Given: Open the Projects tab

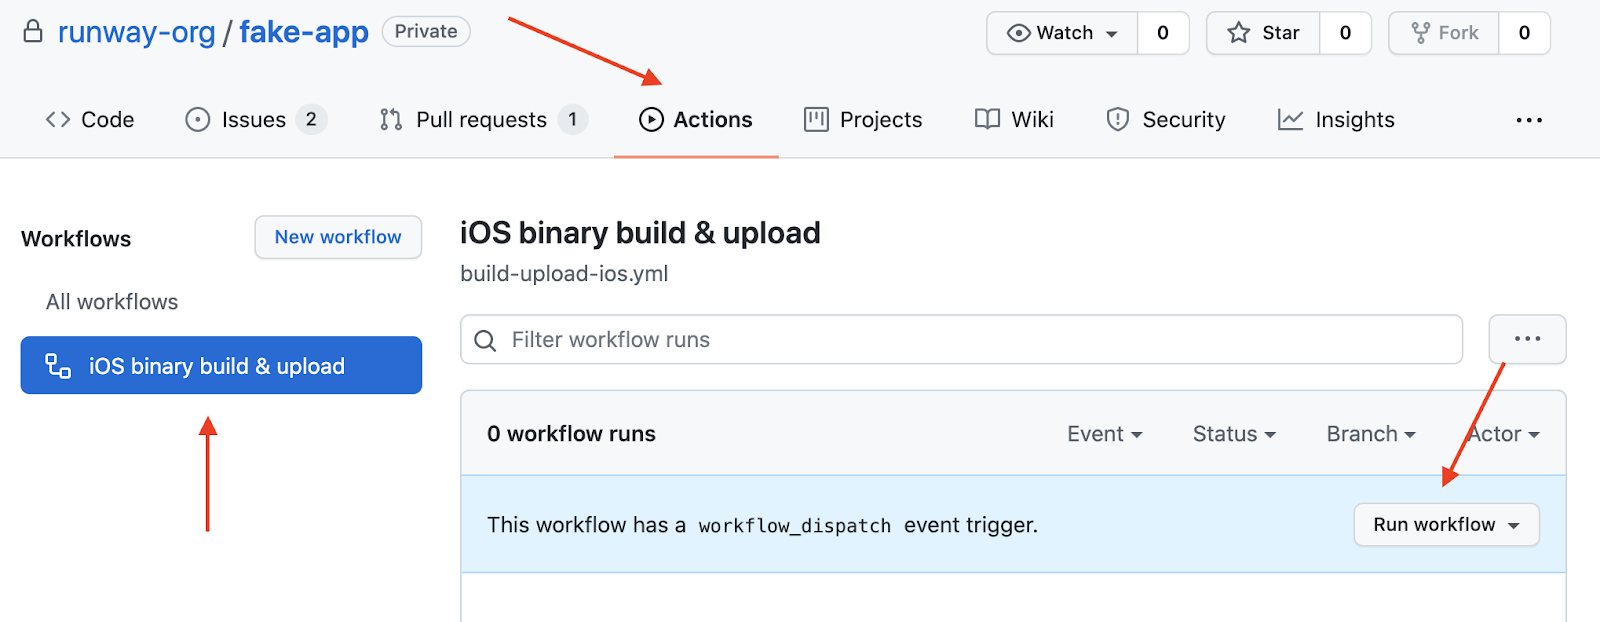Looking at the screenshot, I should pyautogui.click(x=864, y=120).
